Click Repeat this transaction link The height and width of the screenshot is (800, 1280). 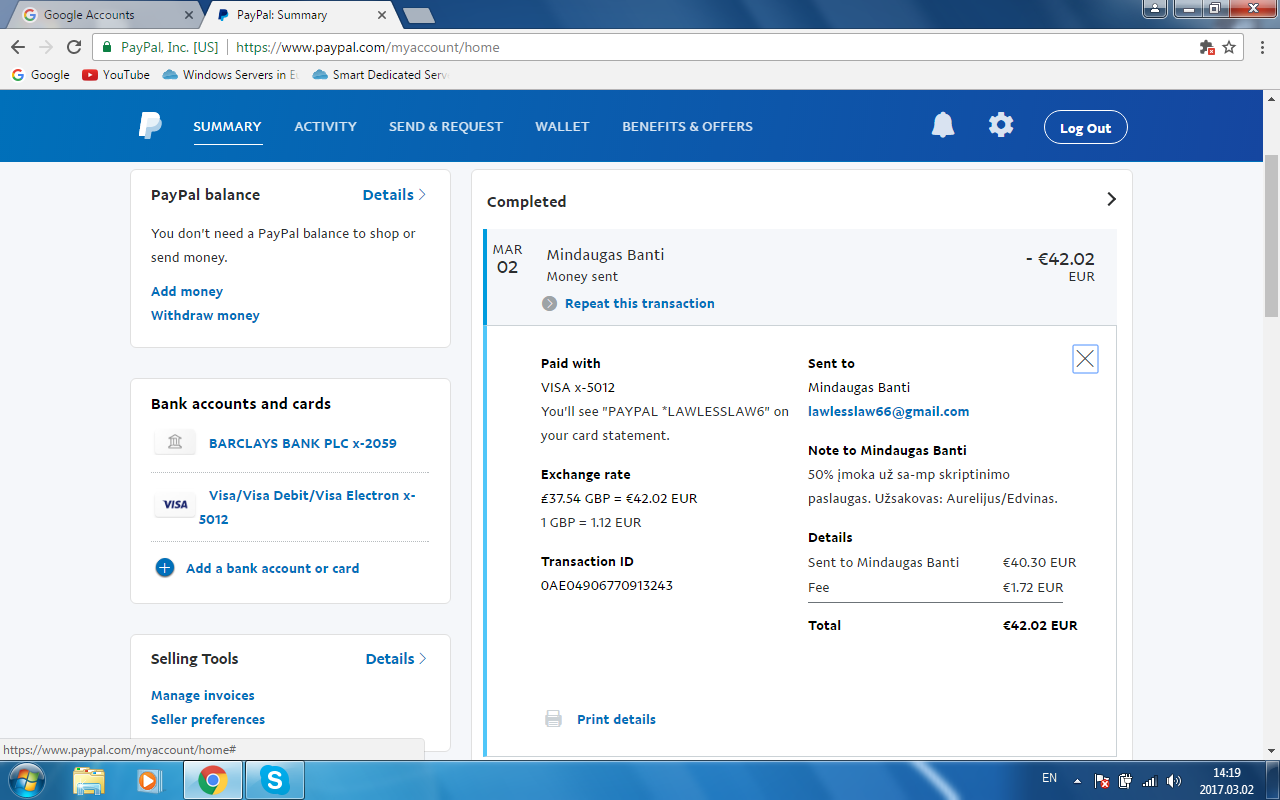click(640, 303)
